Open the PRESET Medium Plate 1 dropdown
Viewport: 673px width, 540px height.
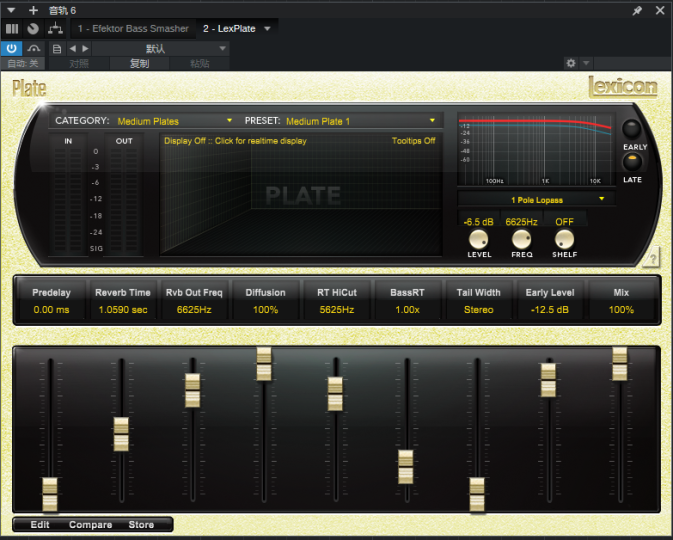pyautogui.click(x=361, y=121)
